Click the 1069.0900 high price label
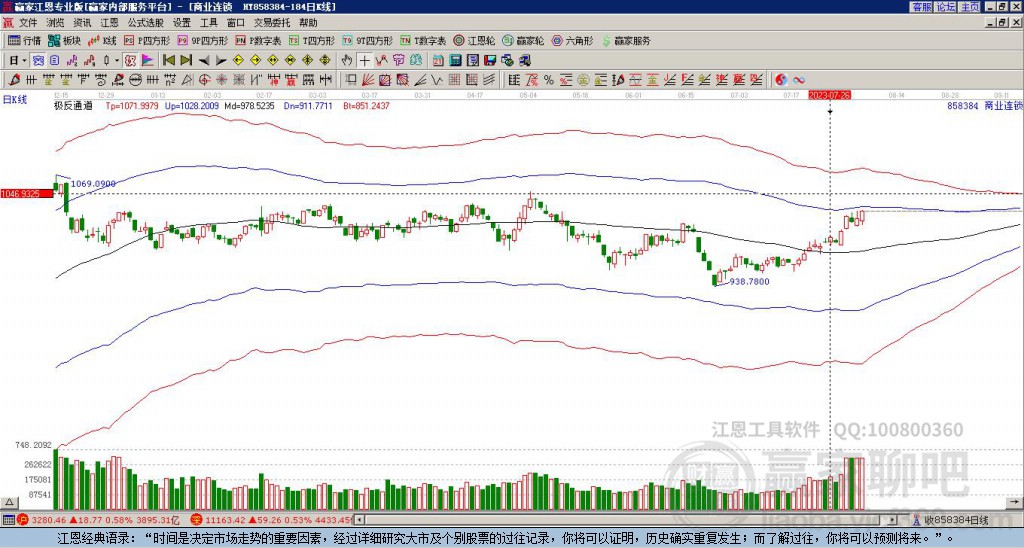This screenshot has height=548, width=1024. 93,184
